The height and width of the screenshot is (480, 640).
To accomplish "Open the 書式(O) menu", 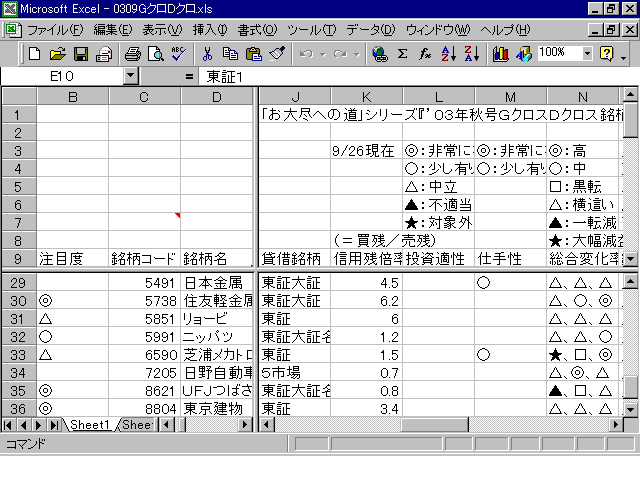I will point(257,30).
